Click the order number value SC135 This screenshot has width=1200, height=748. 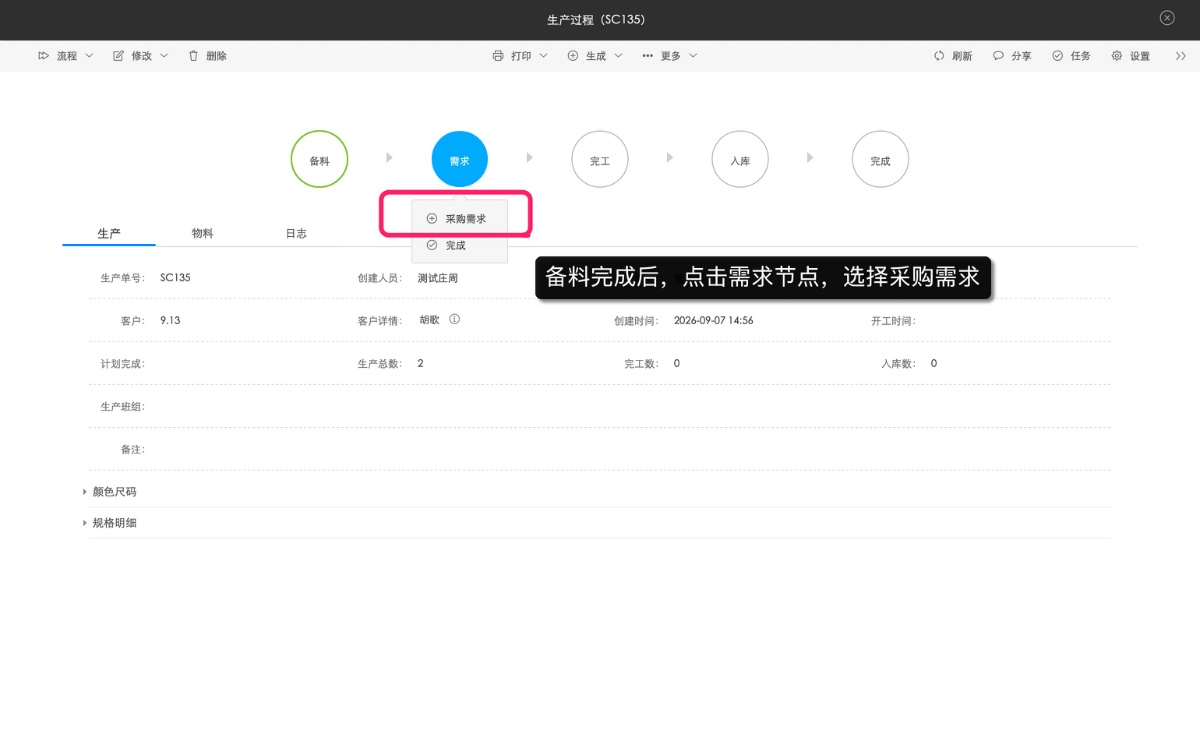click(175, 278)
